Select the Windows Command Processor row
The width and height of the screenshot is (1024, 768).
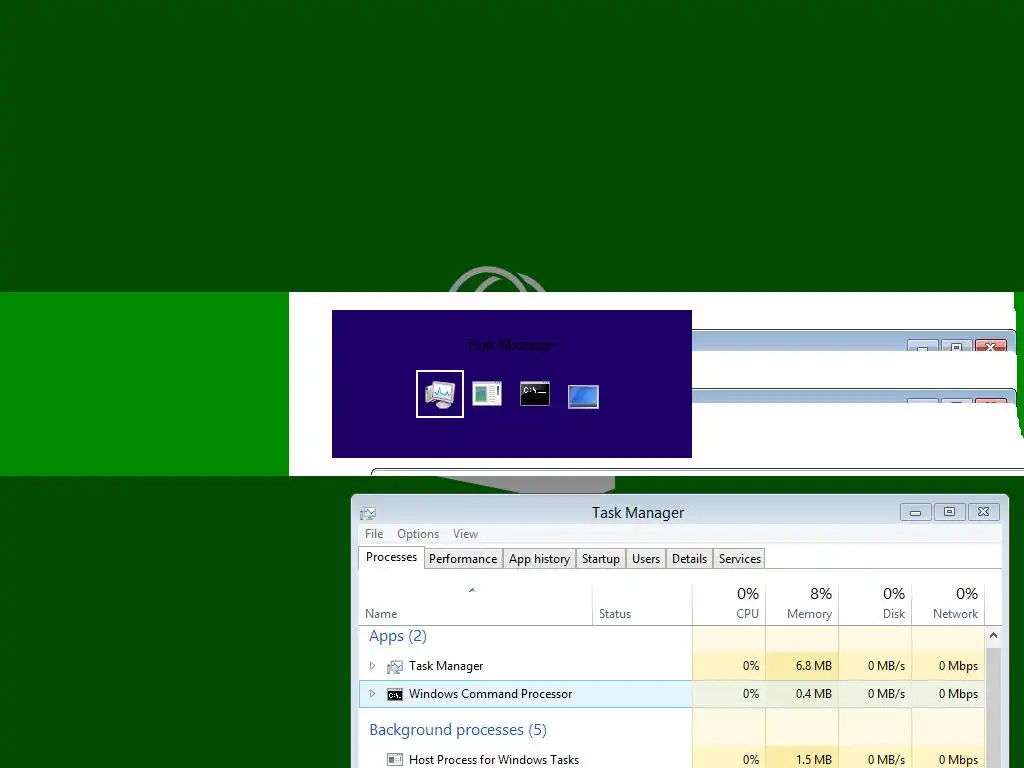point(671,694)
